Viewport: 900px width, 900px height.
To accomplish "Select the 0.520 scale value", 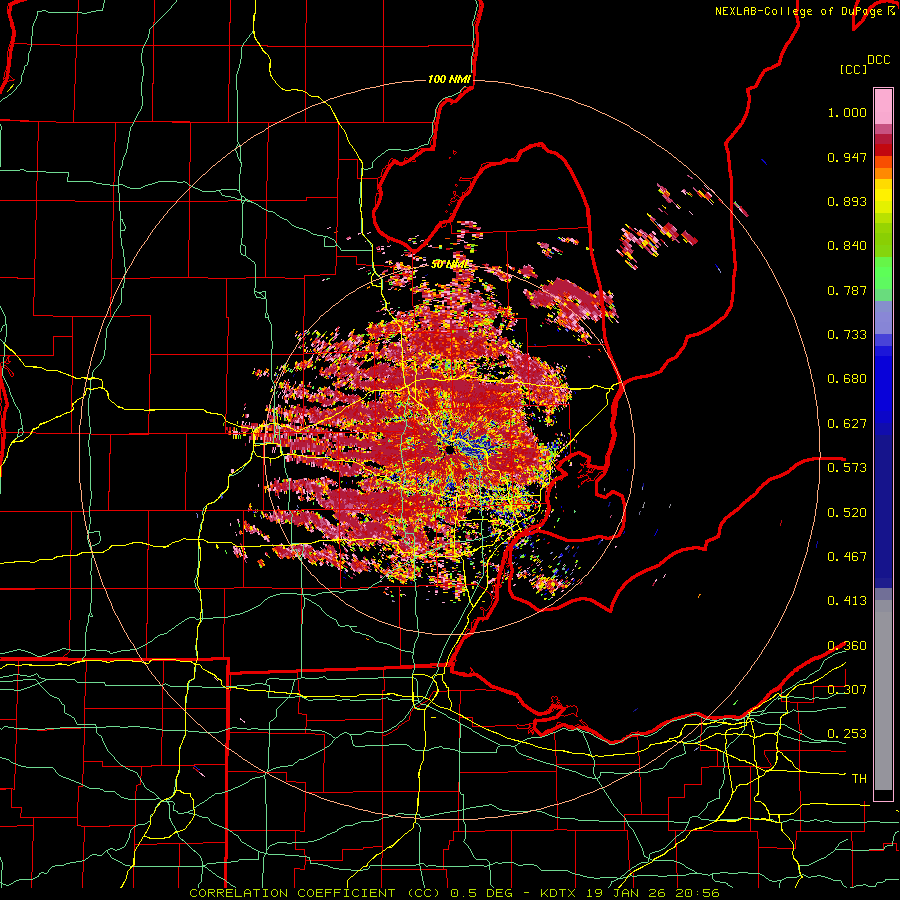I will pyautogui.click(x=847, y=513).
